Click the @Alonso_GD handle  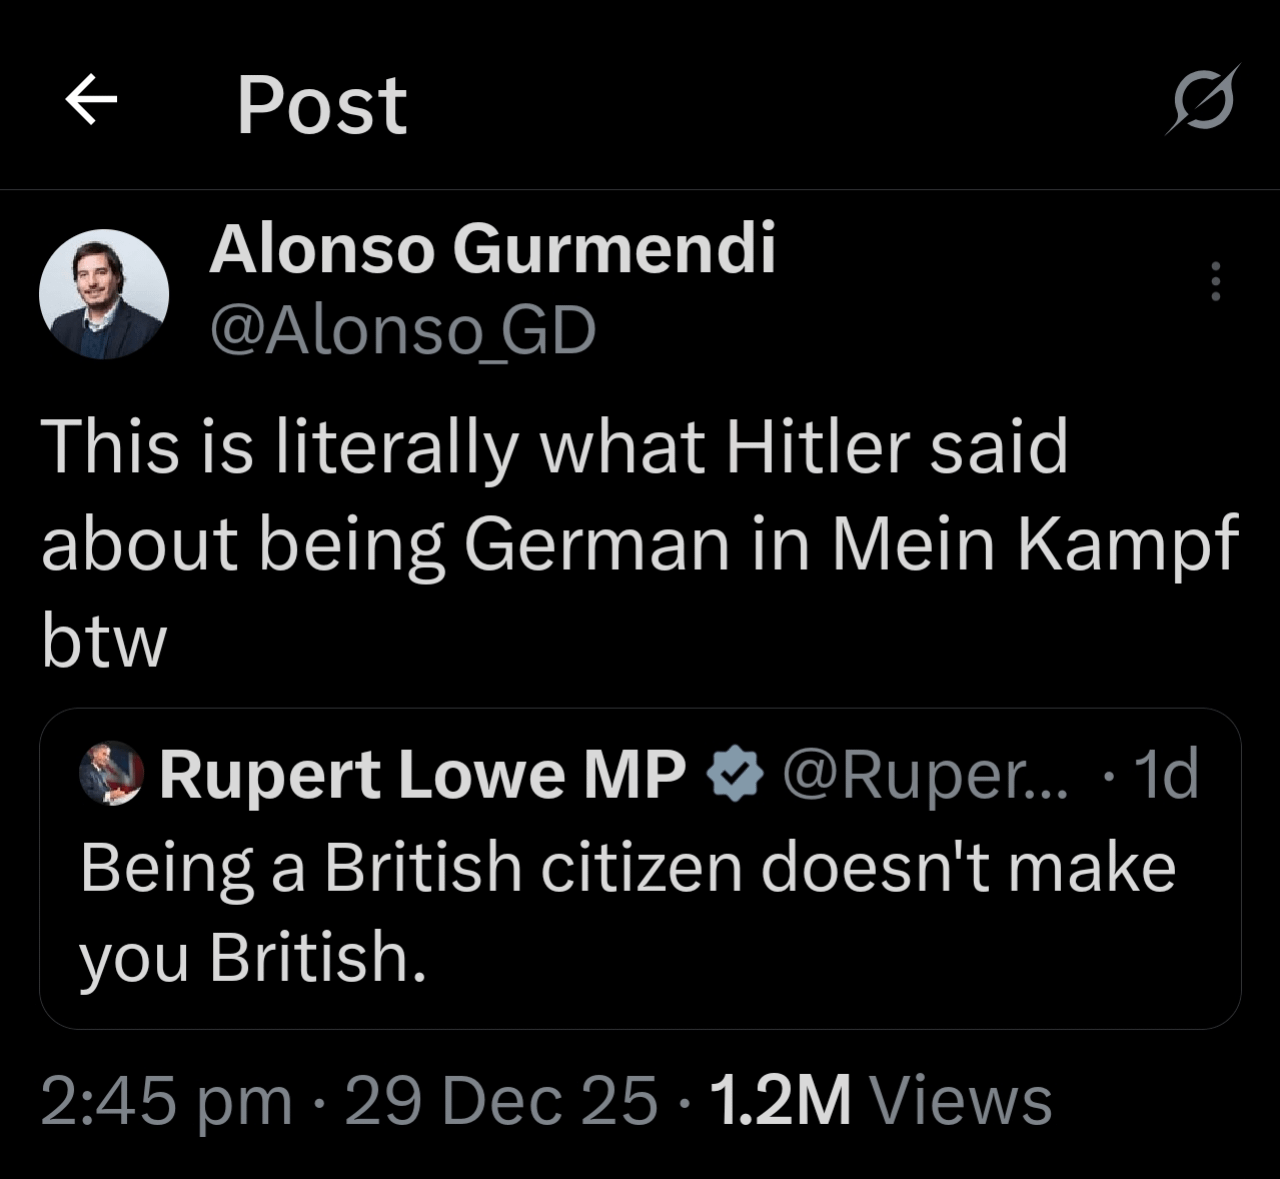tap(402, 331)
